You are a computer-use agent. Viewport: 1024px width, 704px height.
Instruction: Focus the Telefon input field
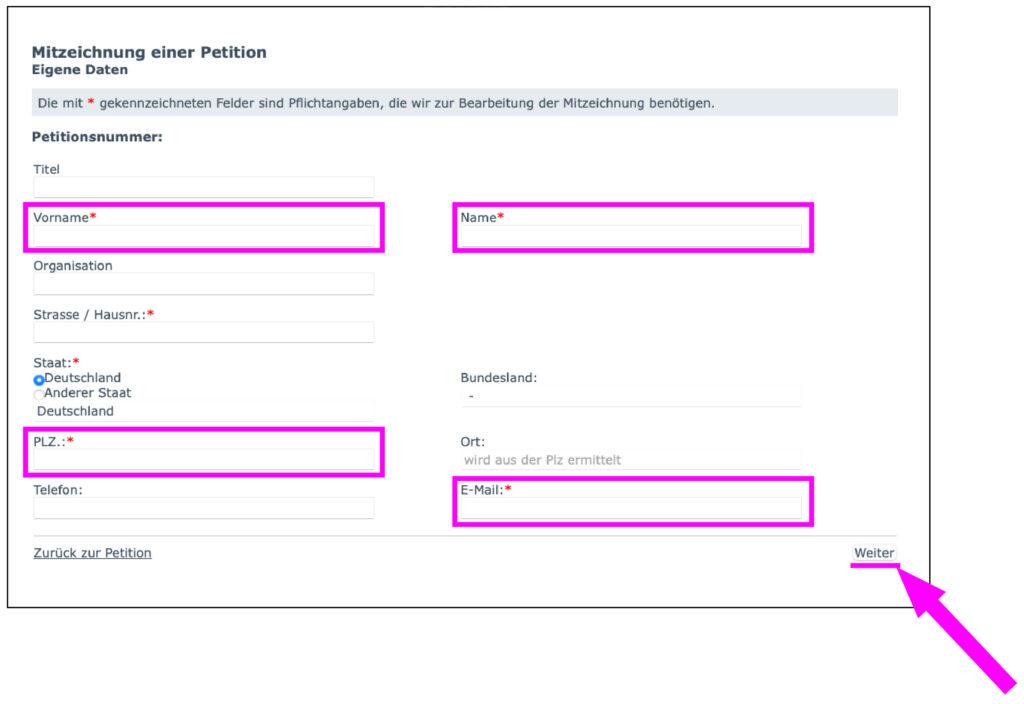(x=204, y=508)
